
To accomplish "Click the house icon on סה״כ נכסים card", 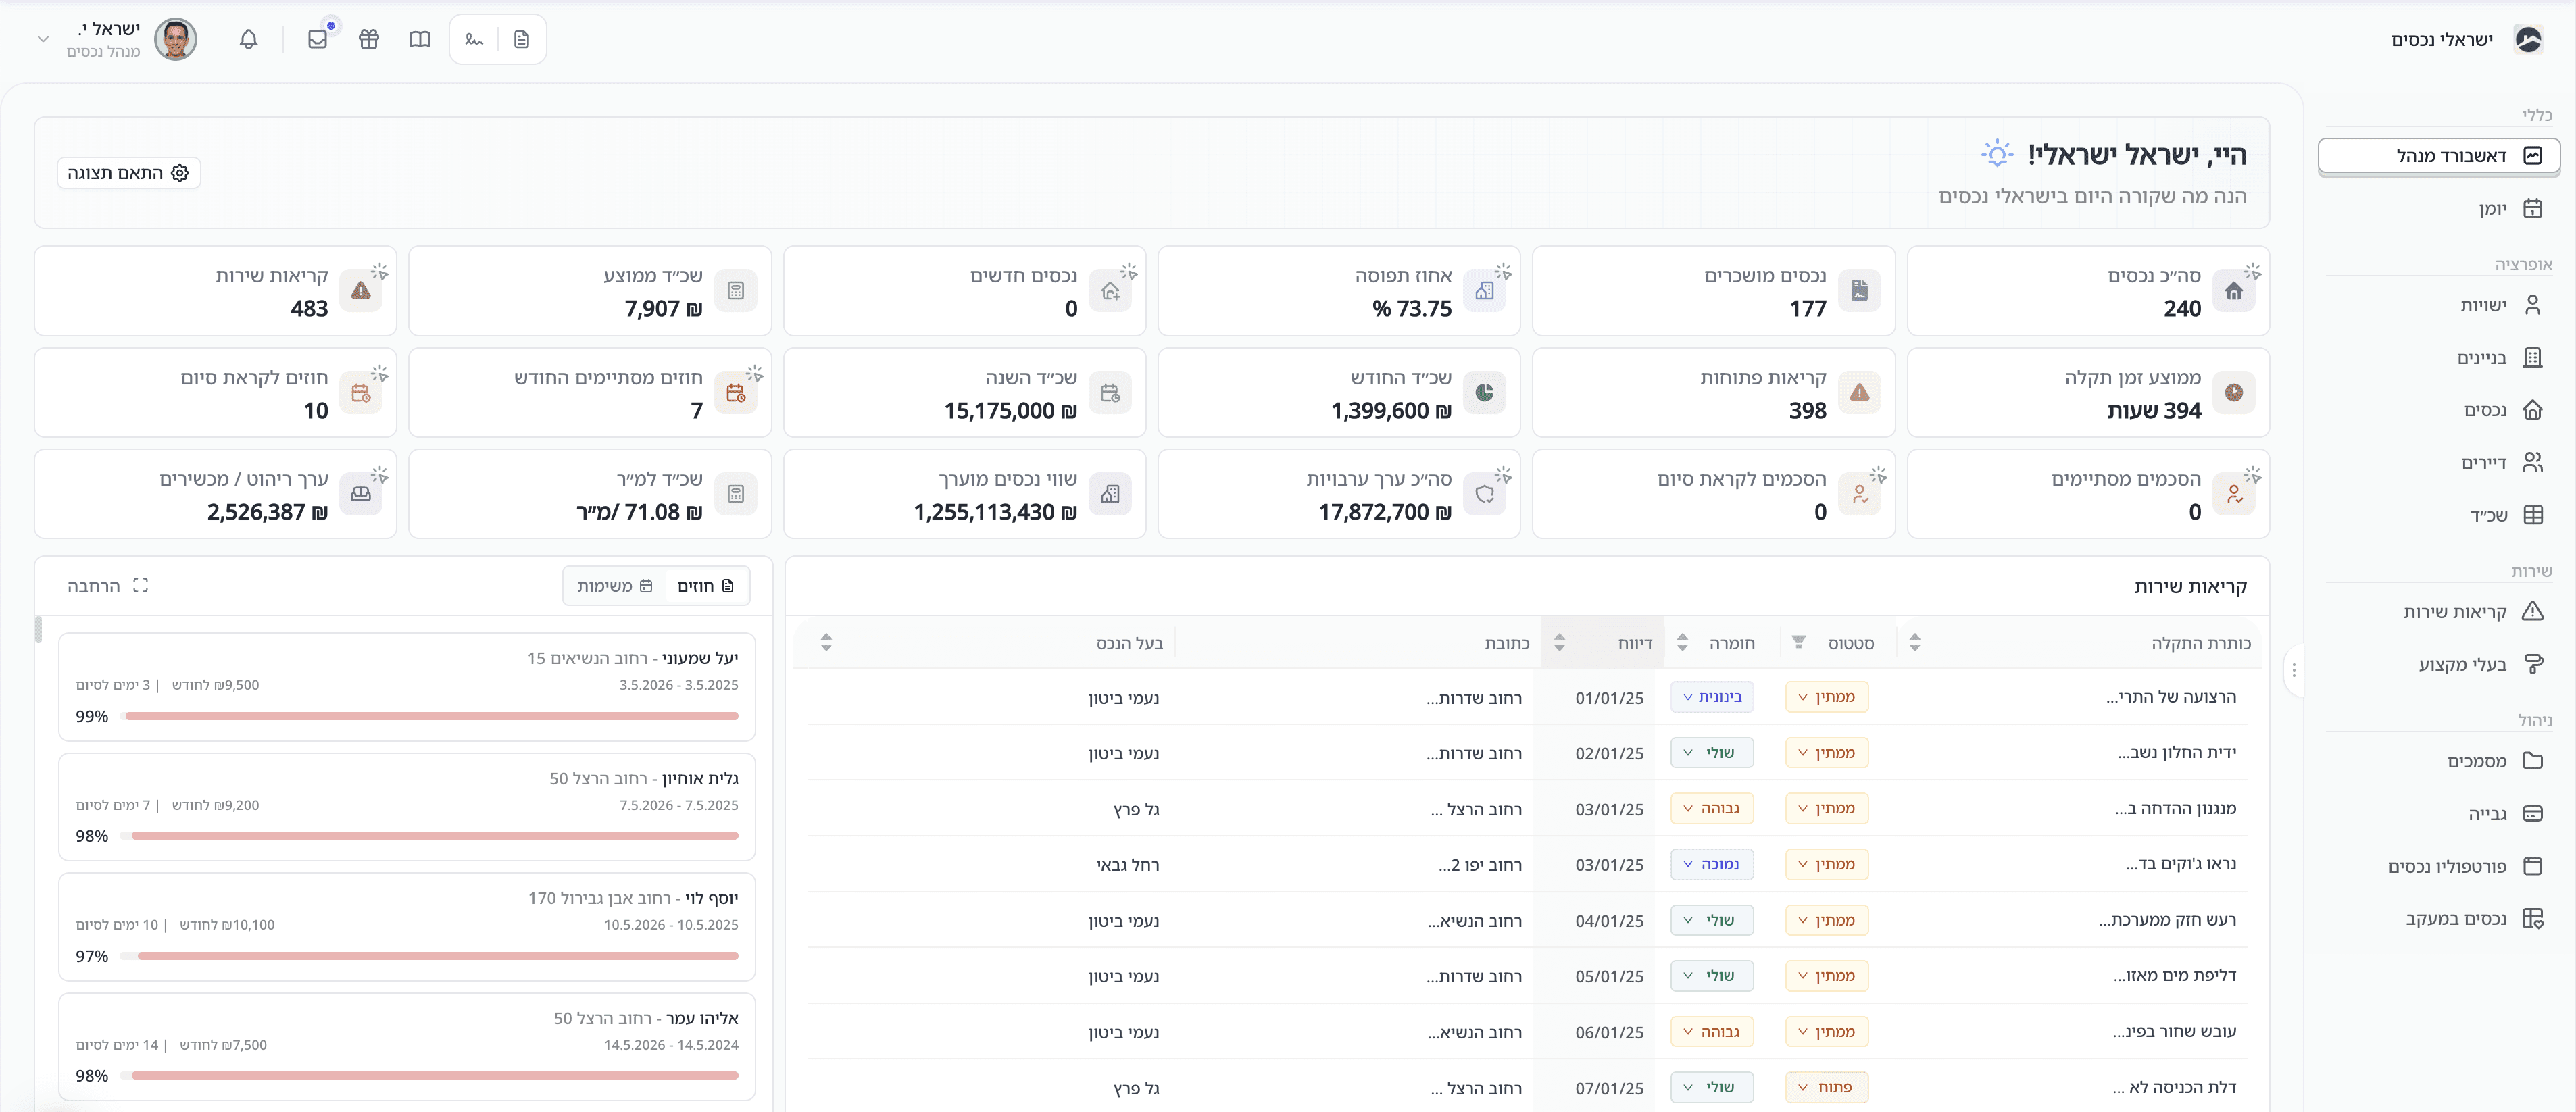I will 2234,291.
